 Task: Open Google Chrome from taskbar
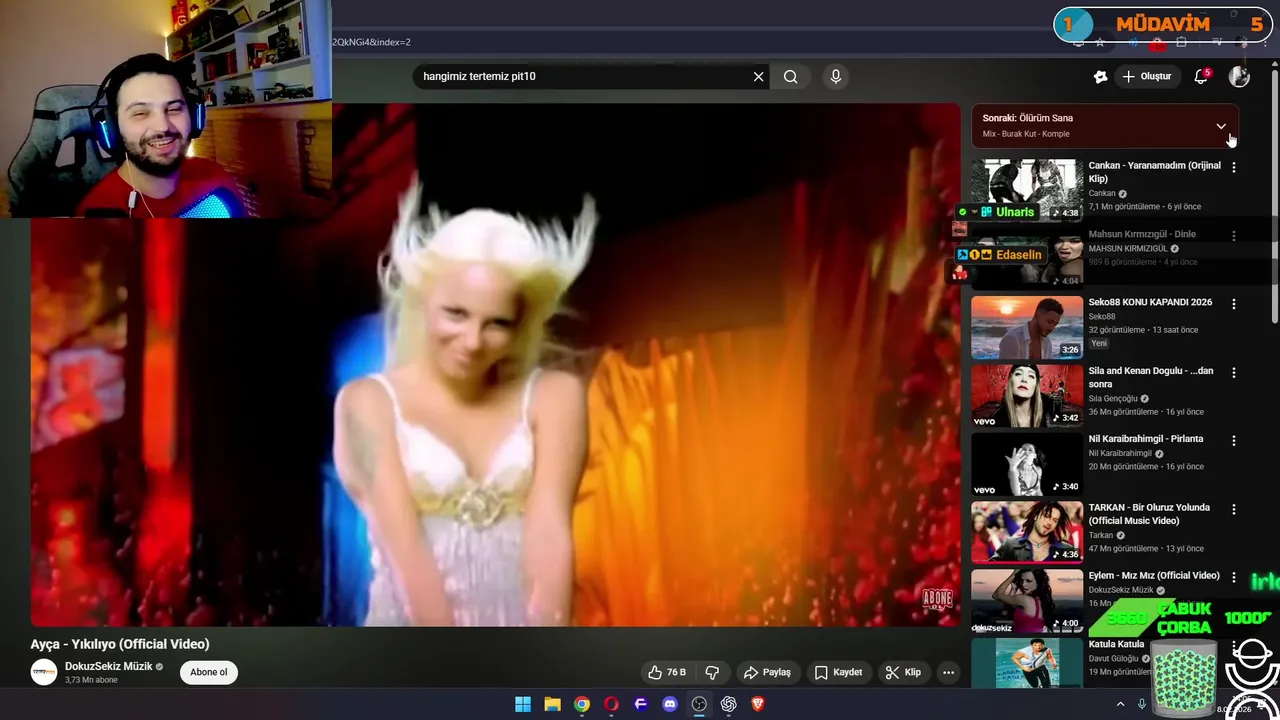tap(582, 704)
